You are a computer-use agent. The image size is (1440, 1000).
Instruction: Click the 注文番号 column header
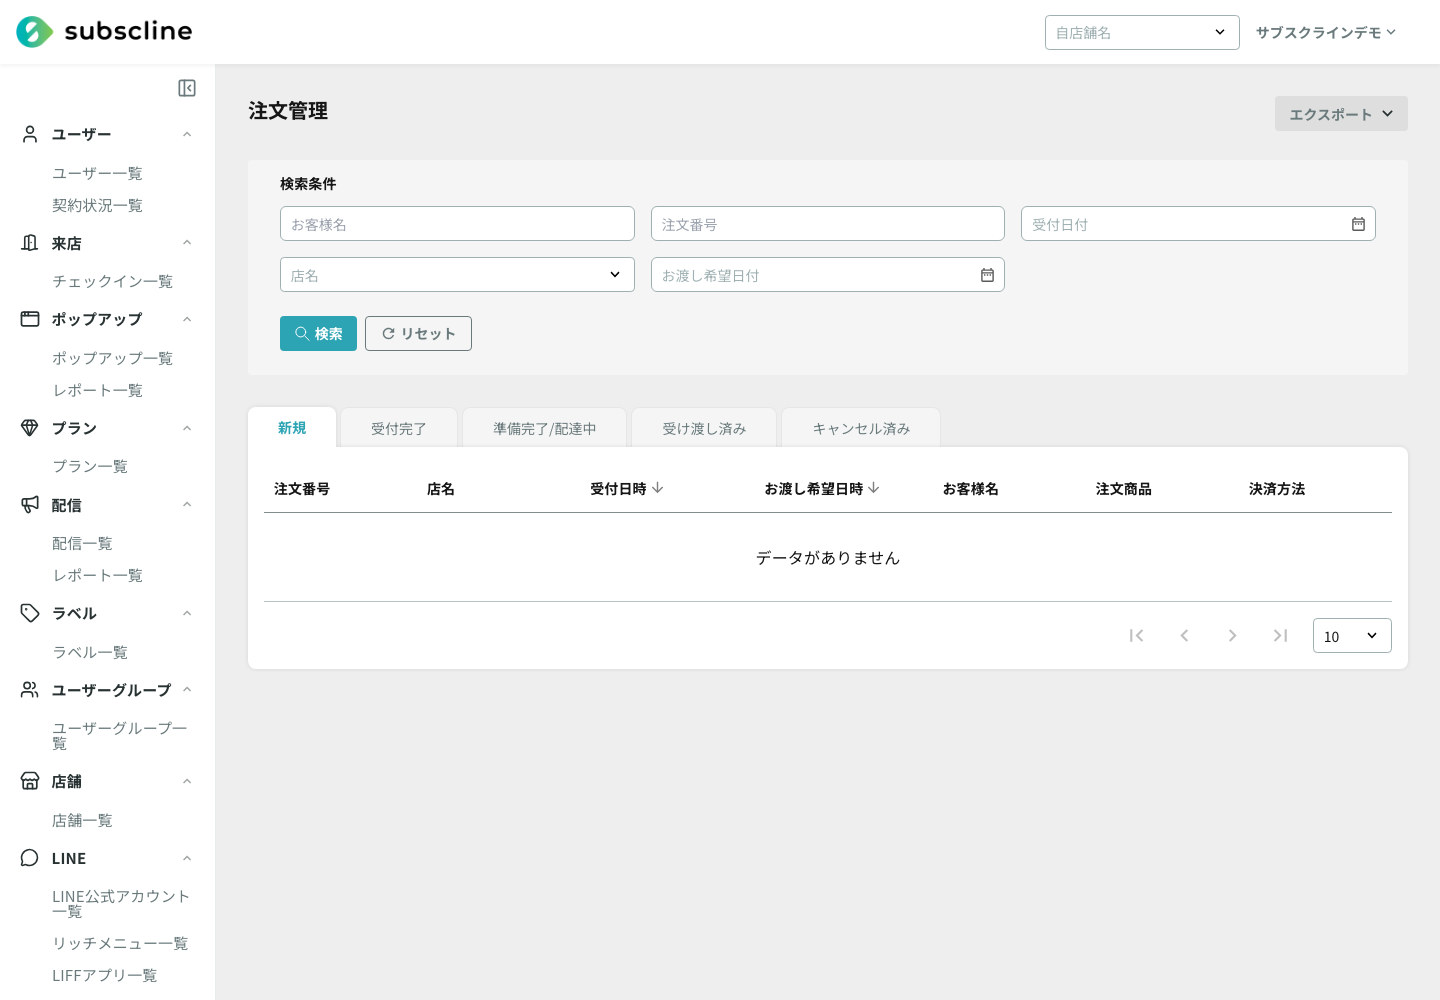coord(302,489)
